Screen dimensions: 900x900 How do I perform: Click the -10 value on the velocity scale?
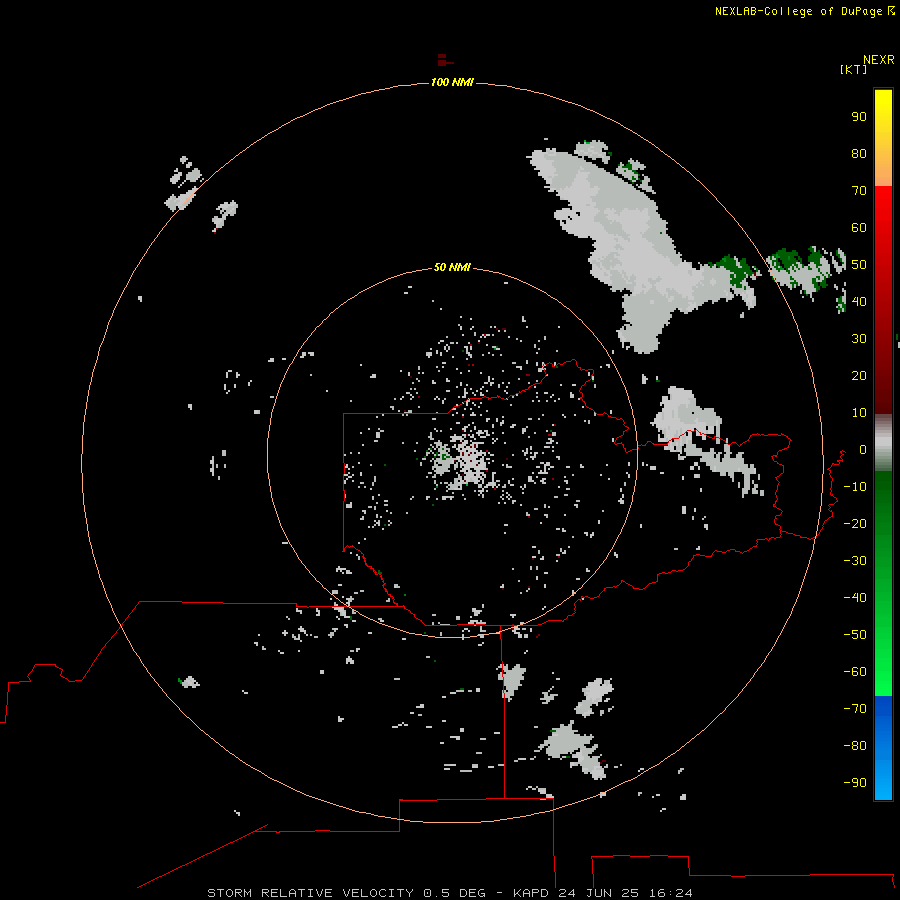[x=855, y=487]
